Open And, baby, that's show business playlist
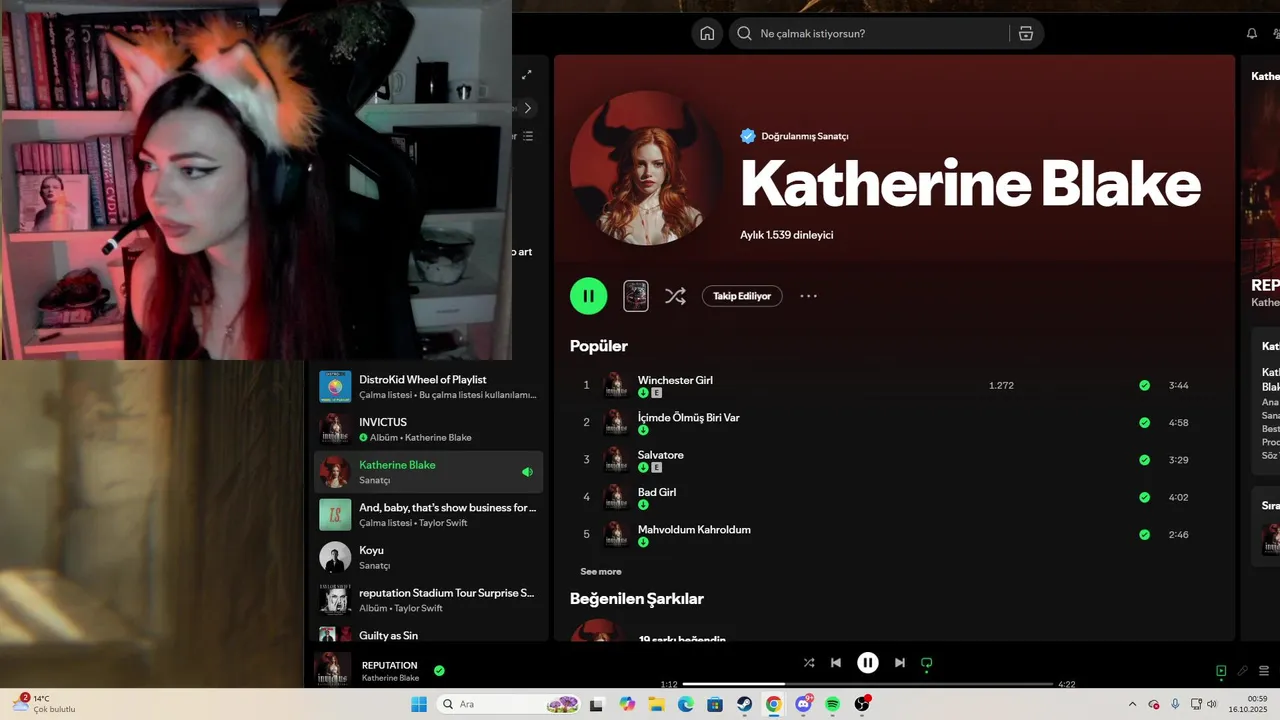Viewport: 1280px width, 720px height. (x=428, y=514)
